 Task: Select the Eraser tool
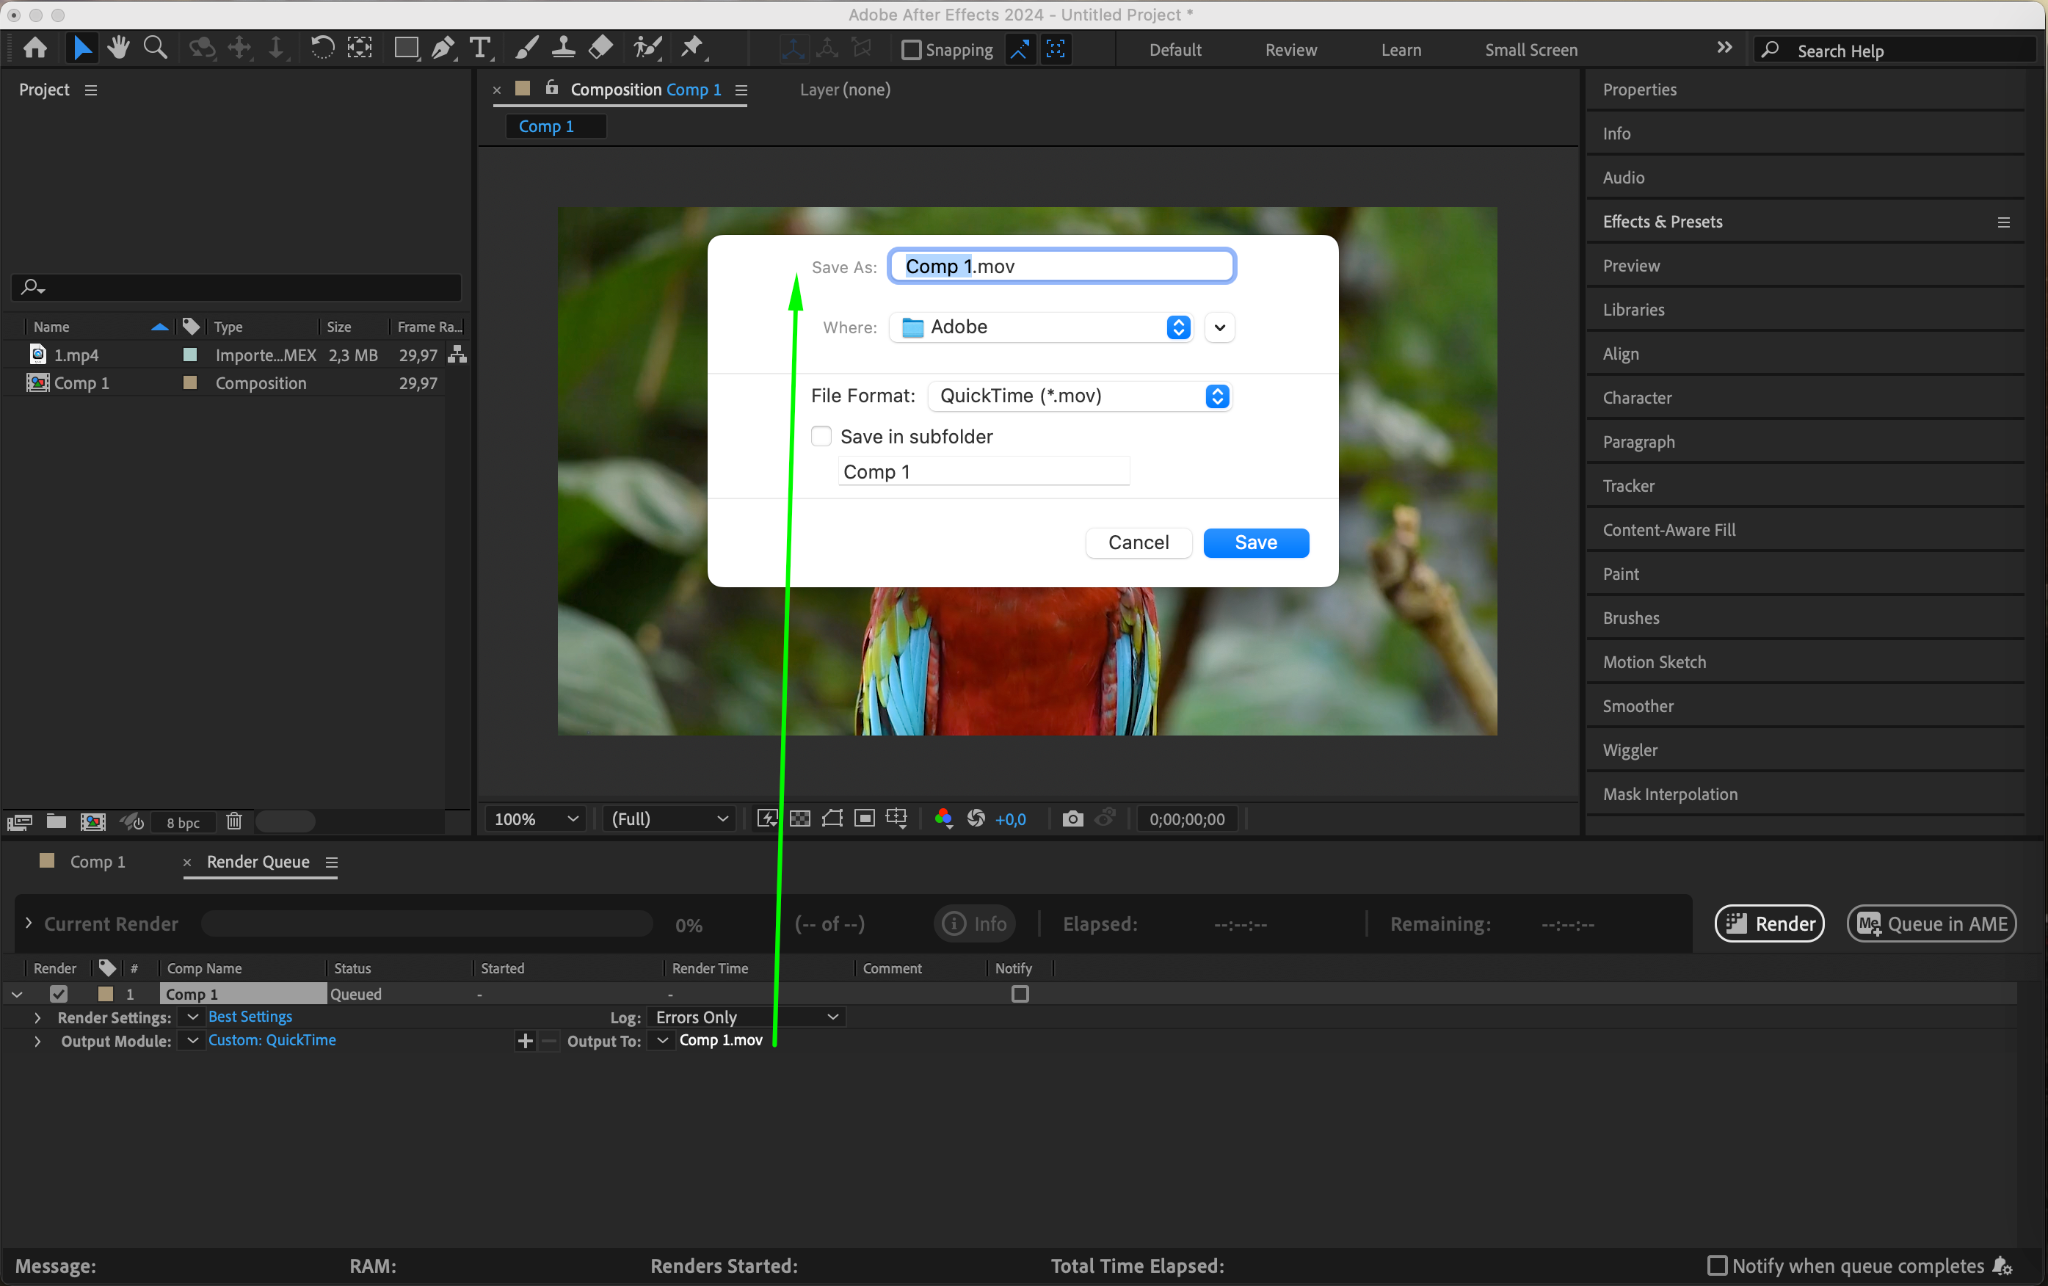(601, 48)
